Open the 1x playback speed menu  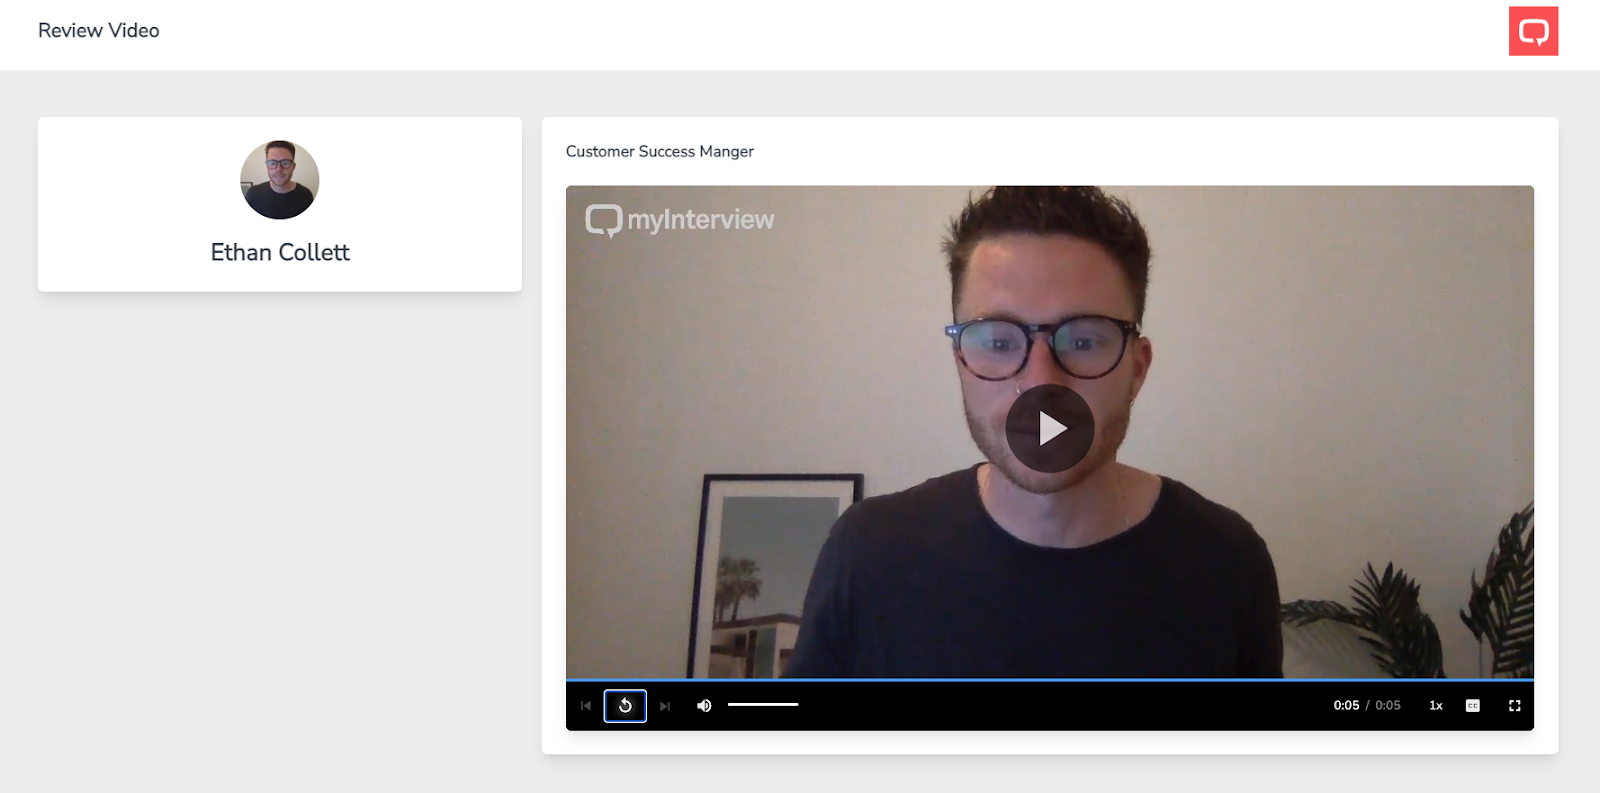1436,706
